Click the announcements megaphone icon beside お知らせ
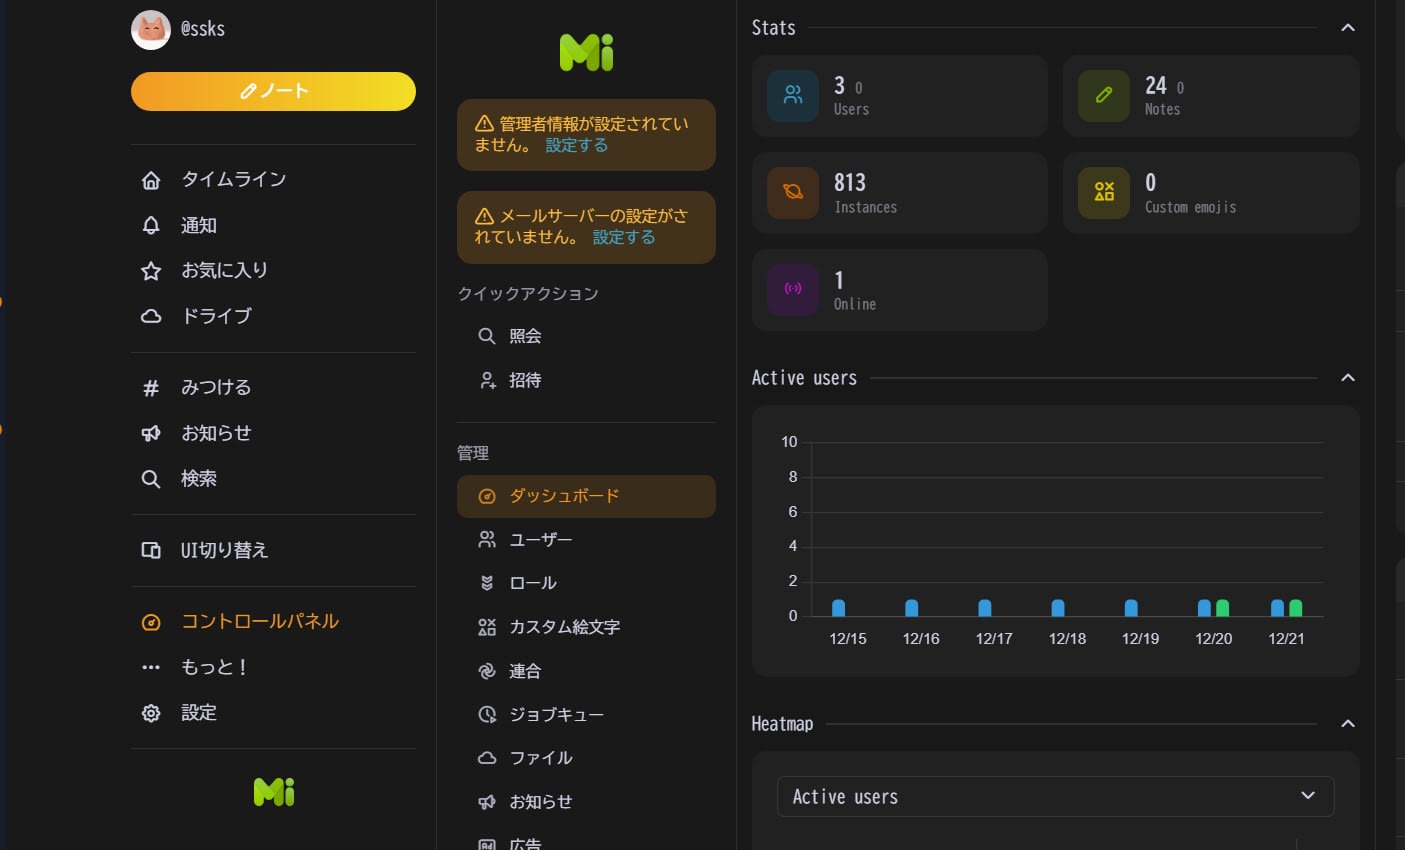Viewport: 1405px width, 850px height. point(487,801)
